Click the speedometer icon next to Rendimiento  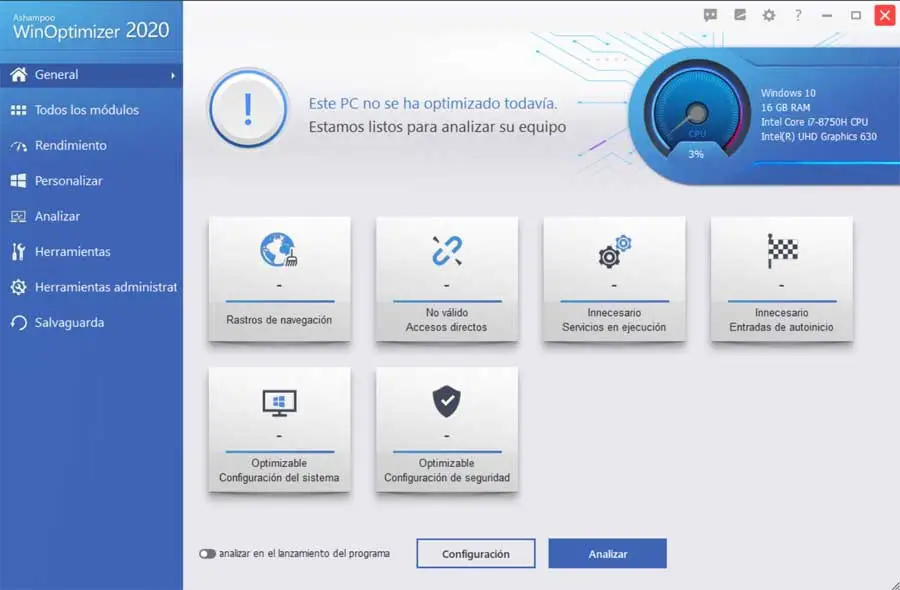(x=18, y=146)
